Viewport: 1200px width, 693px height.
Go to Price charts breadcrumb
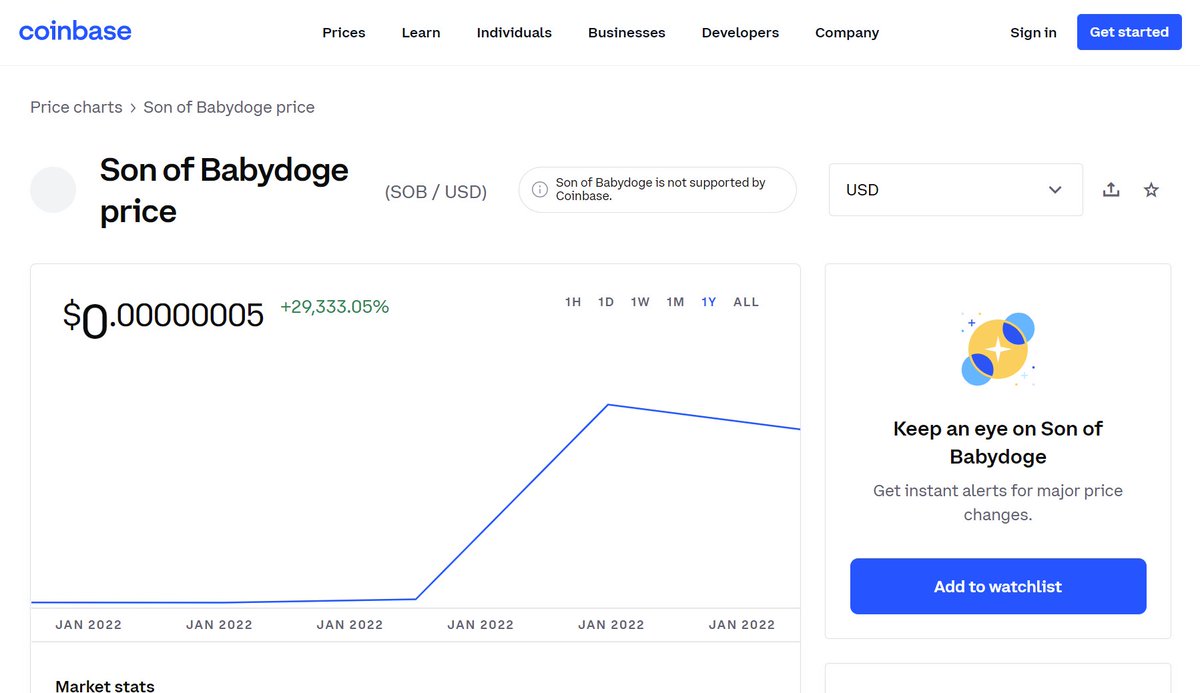[76, 107]
